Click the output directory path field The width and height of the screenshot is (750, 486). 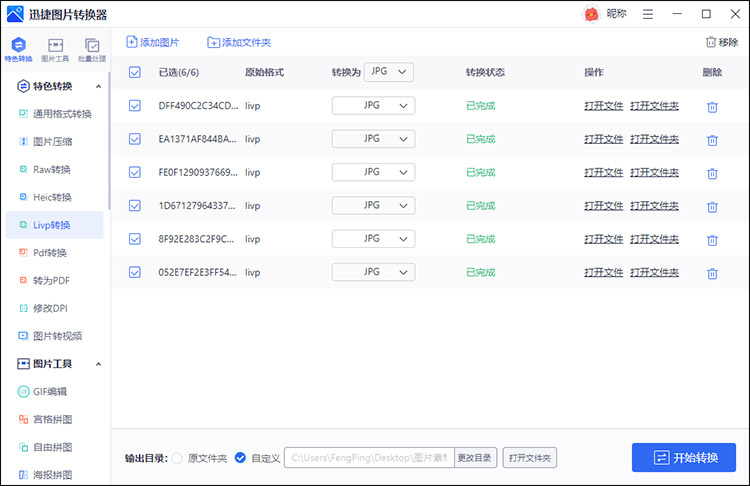tap(369, 458)
